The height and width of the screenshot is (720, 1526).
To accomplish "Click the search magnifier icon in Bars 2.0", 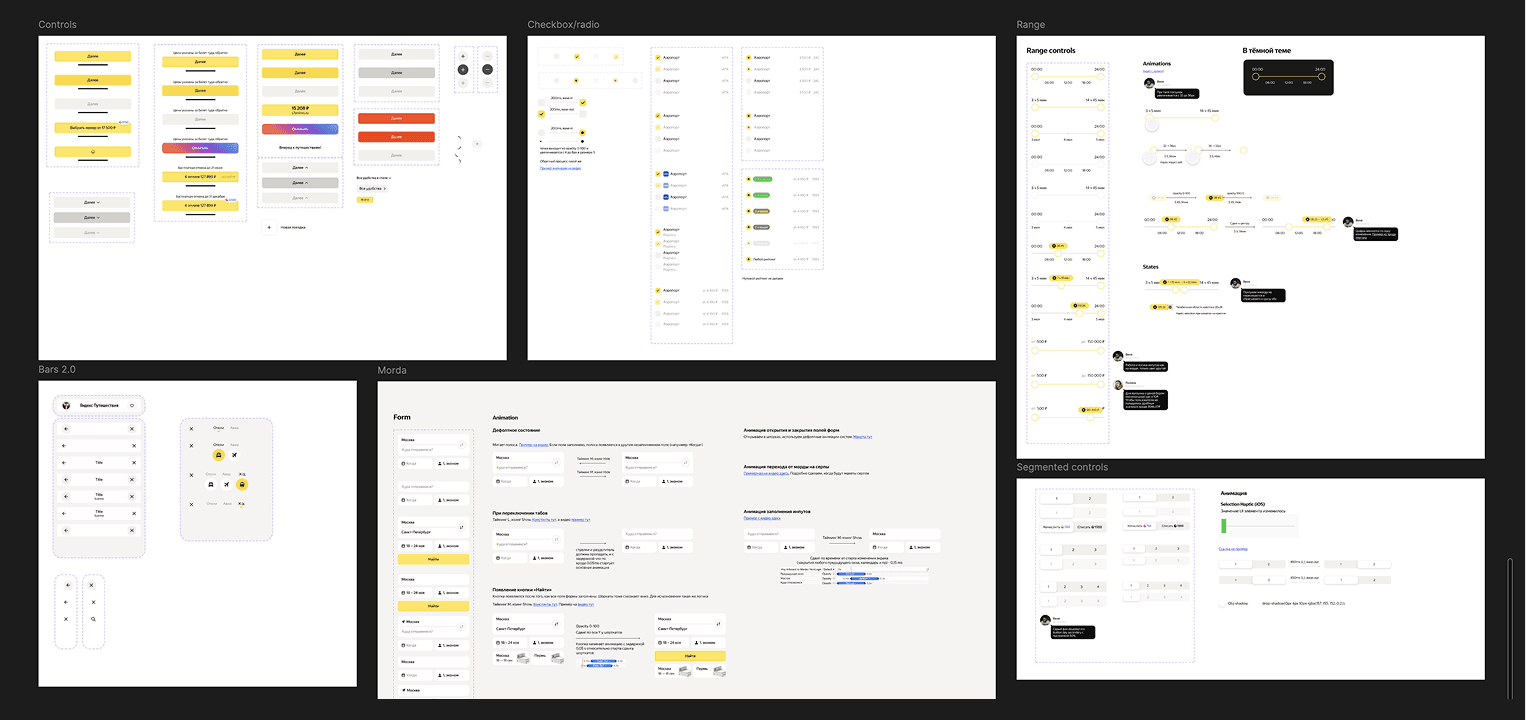I will pos(93,619).
